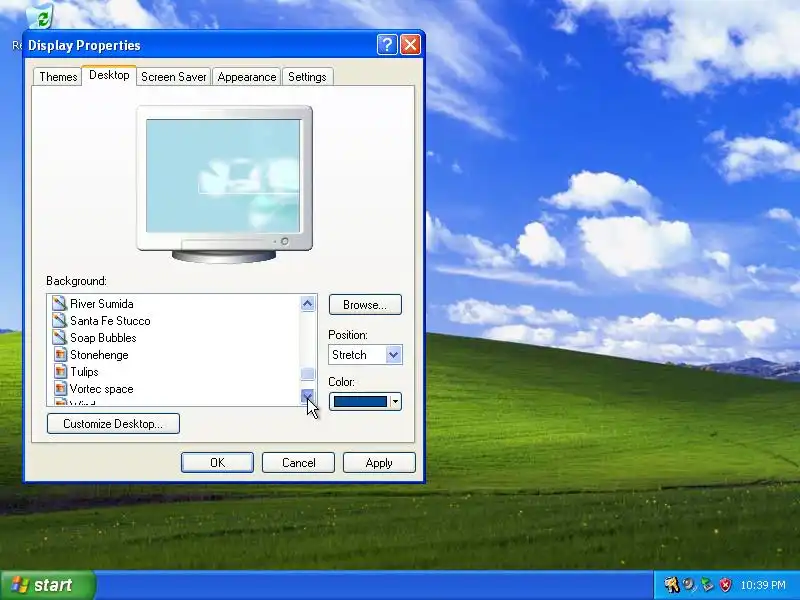The width and height of the screenshot is (800, 600).
Task: Select River Sumida file icon in Background list
Action: coord(60,304)
